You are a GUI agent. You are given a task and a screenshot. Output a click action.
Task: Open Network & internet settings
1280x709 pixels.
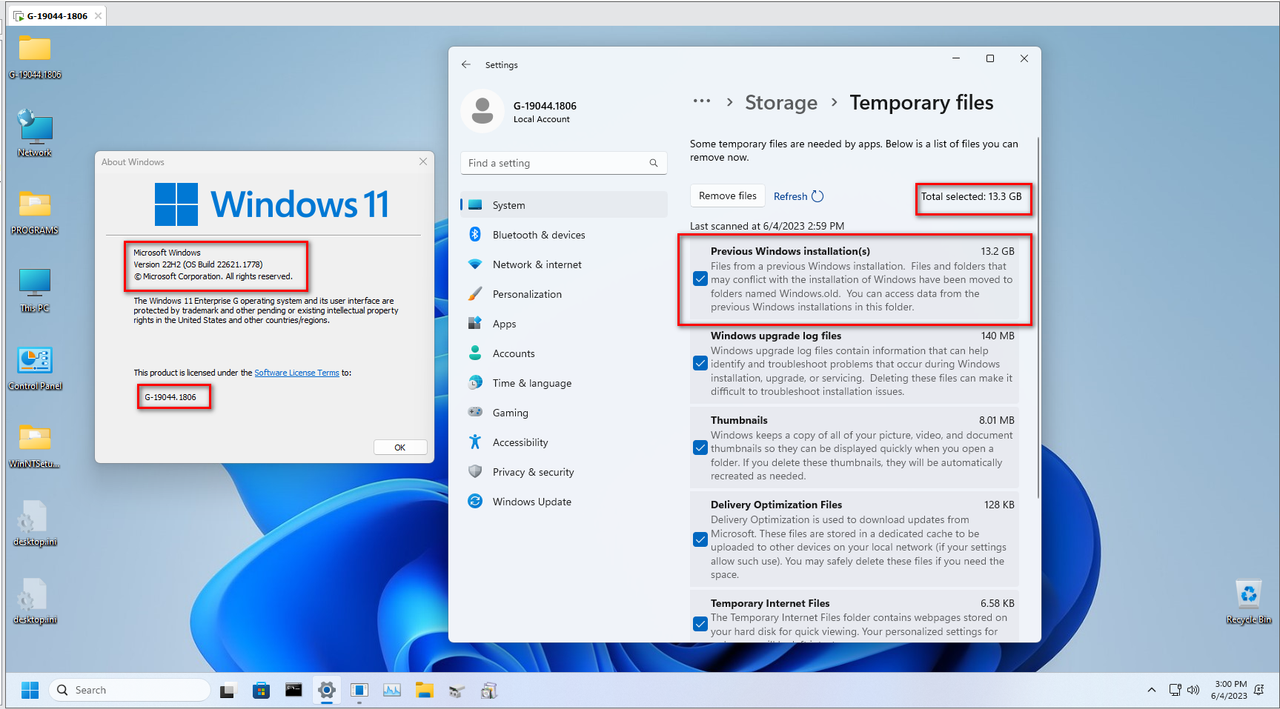click(x=564, y=264)
